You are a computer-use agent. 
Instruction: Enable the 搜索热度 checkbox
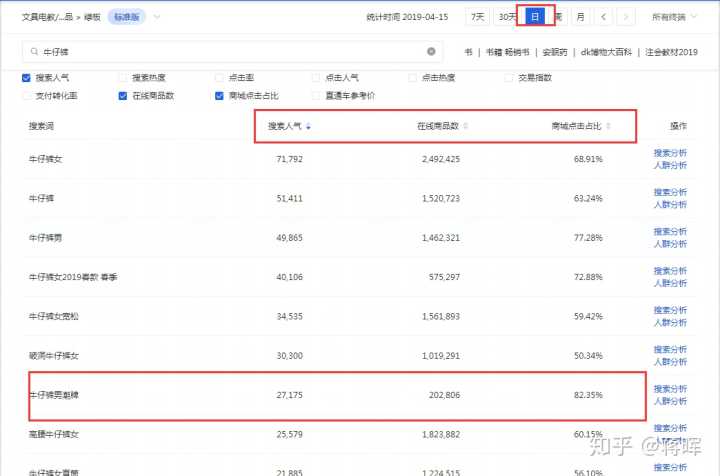pos(123,77)
